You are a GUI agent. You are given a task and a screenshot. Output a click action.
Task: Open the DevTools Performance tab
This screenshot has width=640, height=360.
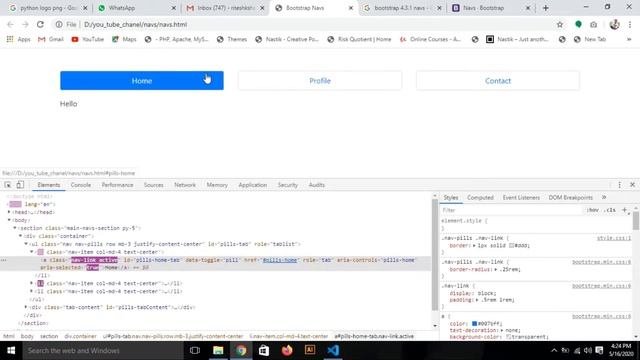118,185
